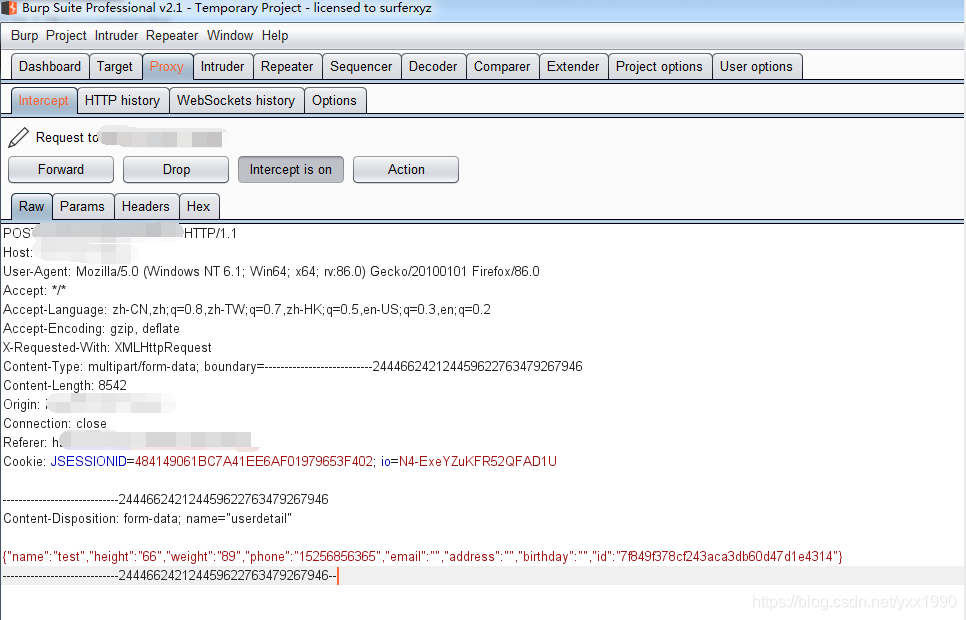Click the Burp Suite logo icon in title bar
Viewport: 966px width, 620px height.
click(9, 8)
